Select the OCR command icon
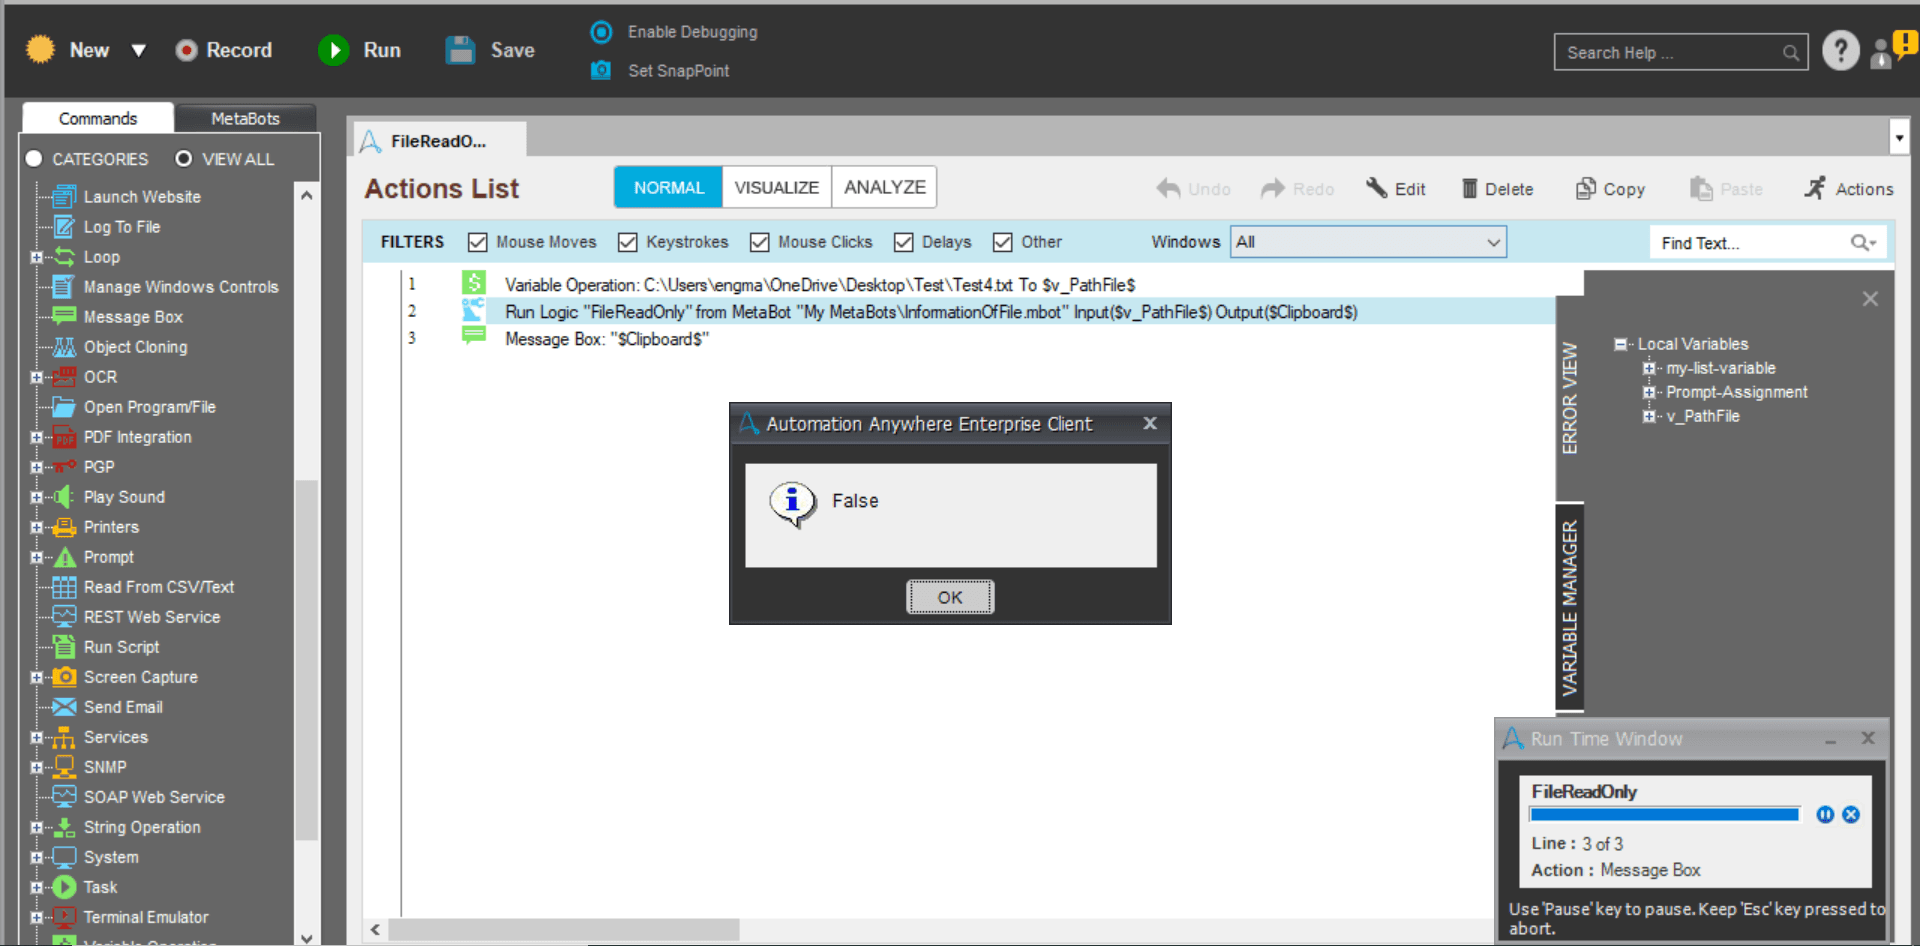 (x=64, y=377)
